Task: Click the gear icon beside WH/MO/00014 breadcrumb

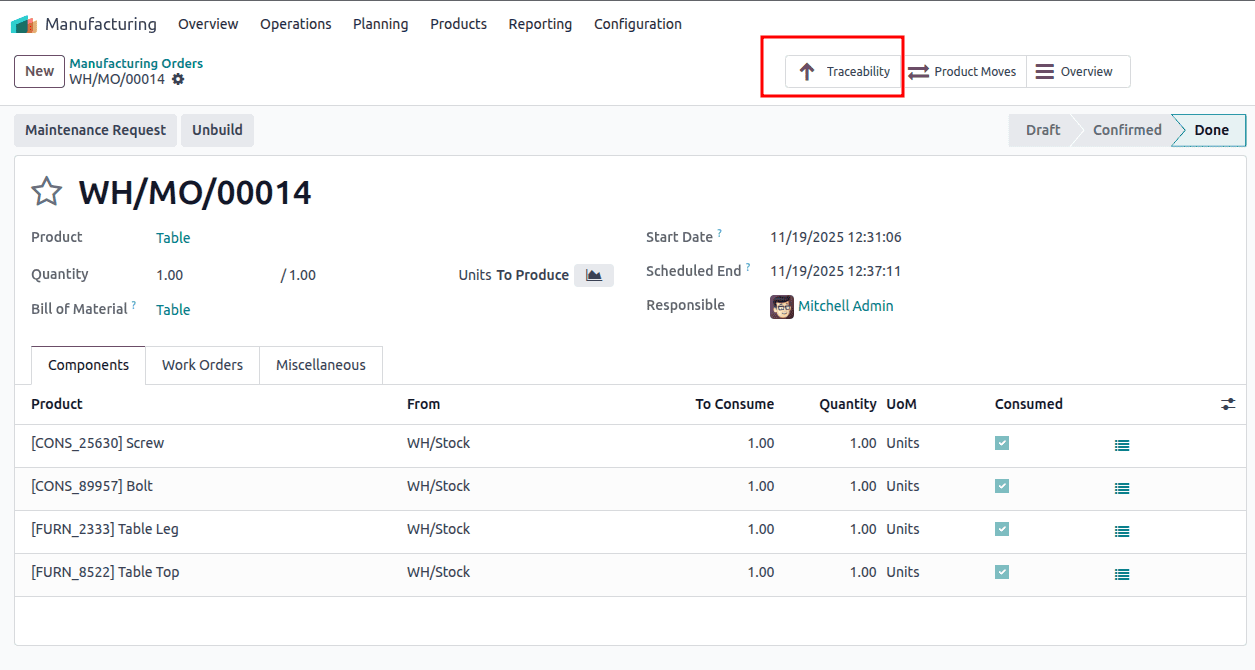Action: click(x=178, y=78)
